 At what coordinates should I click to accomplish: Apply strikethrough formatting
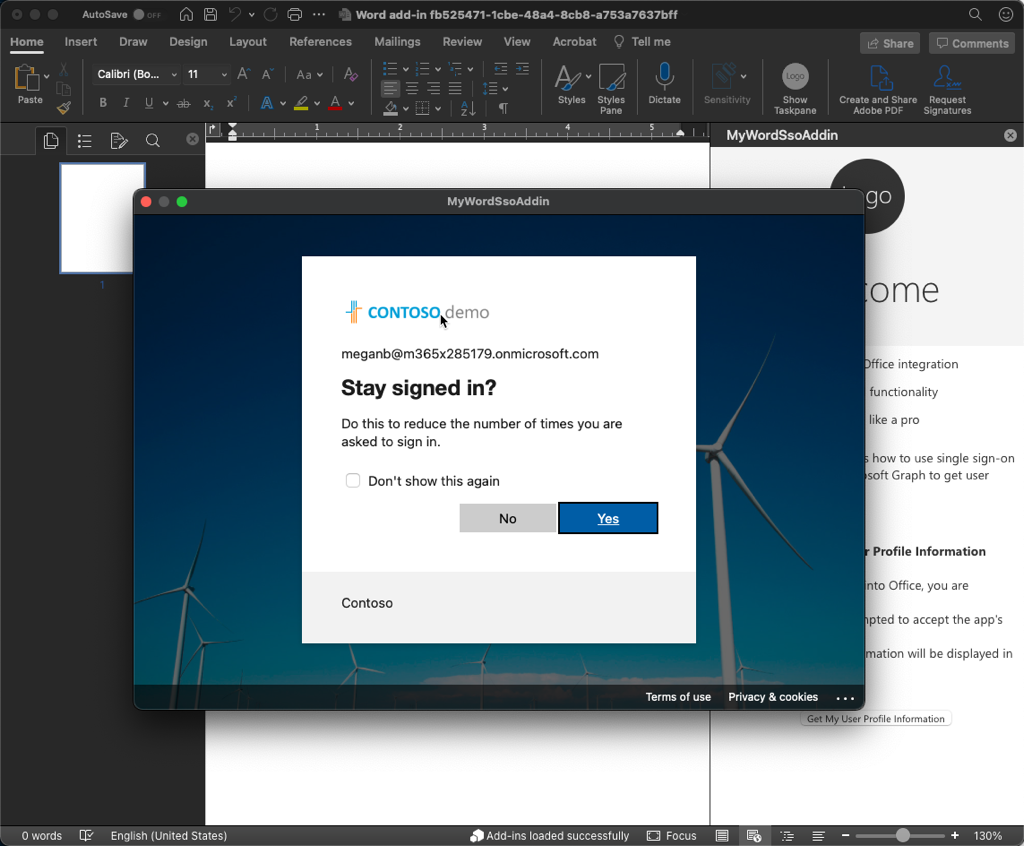pos(184,103)
